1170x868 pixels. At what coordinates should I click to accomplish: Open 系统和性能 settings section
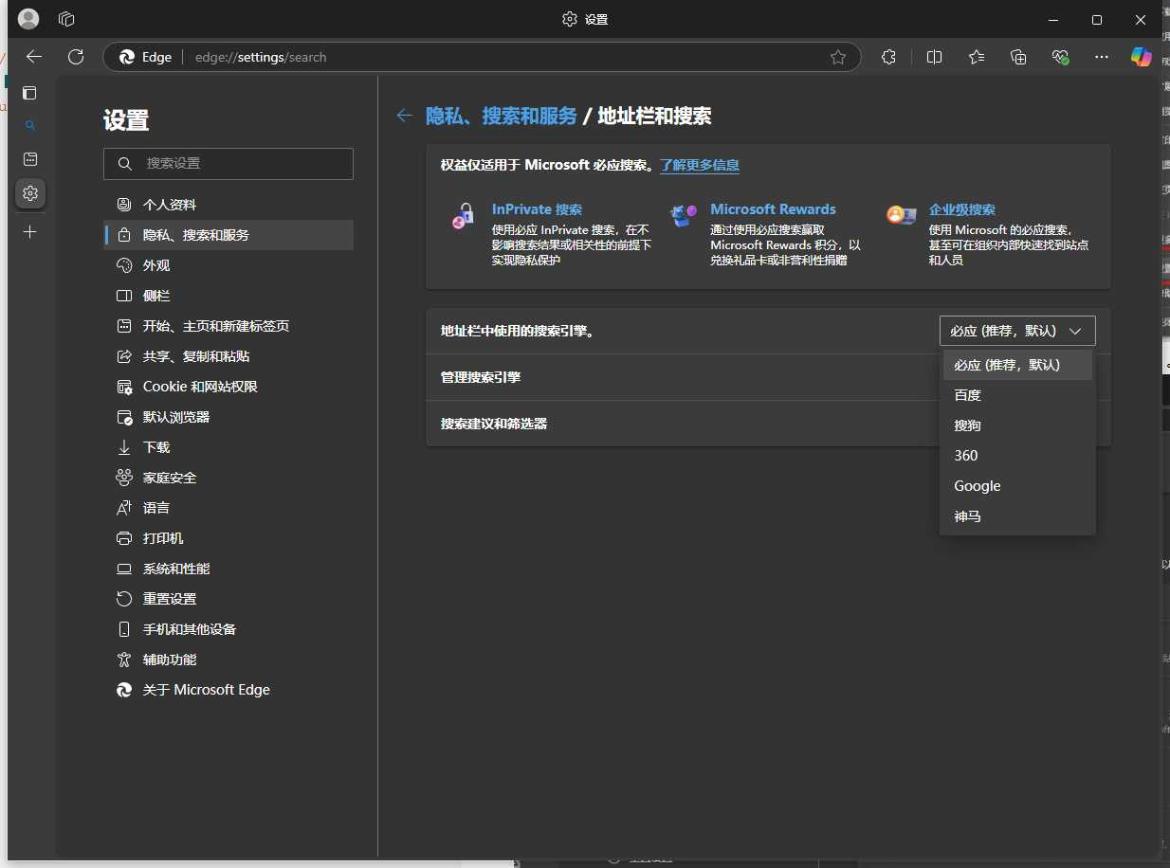pos(228,569)
